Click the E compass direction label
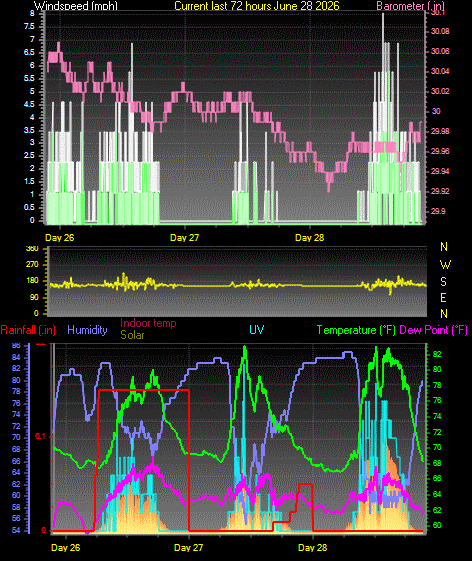Viewport: 472px width, 561px height. [x=443, y=297]
